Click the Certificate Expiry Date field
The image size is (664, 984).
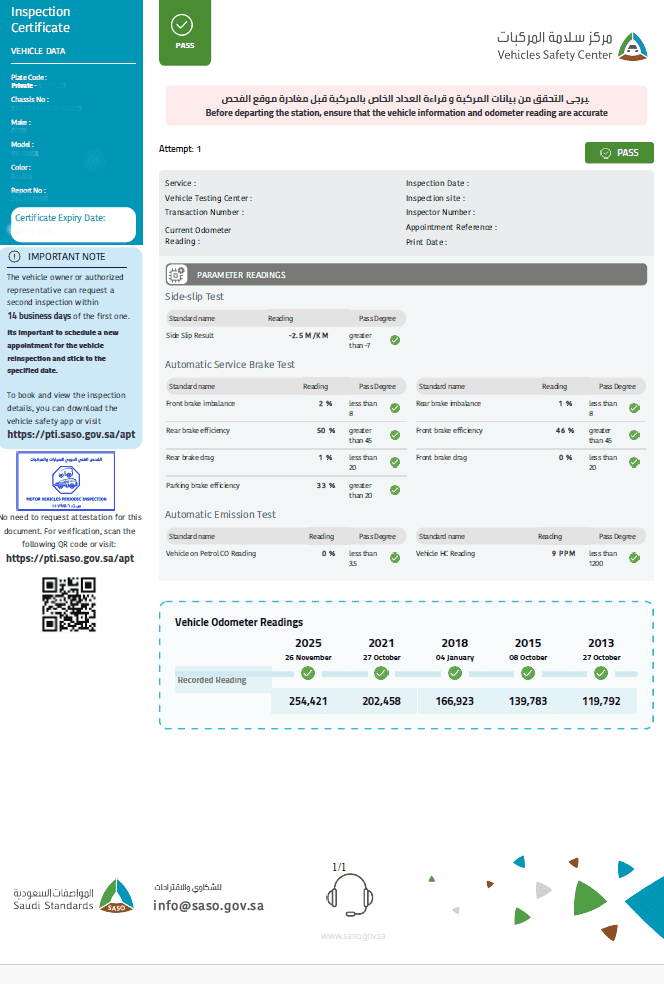(74, 224)
